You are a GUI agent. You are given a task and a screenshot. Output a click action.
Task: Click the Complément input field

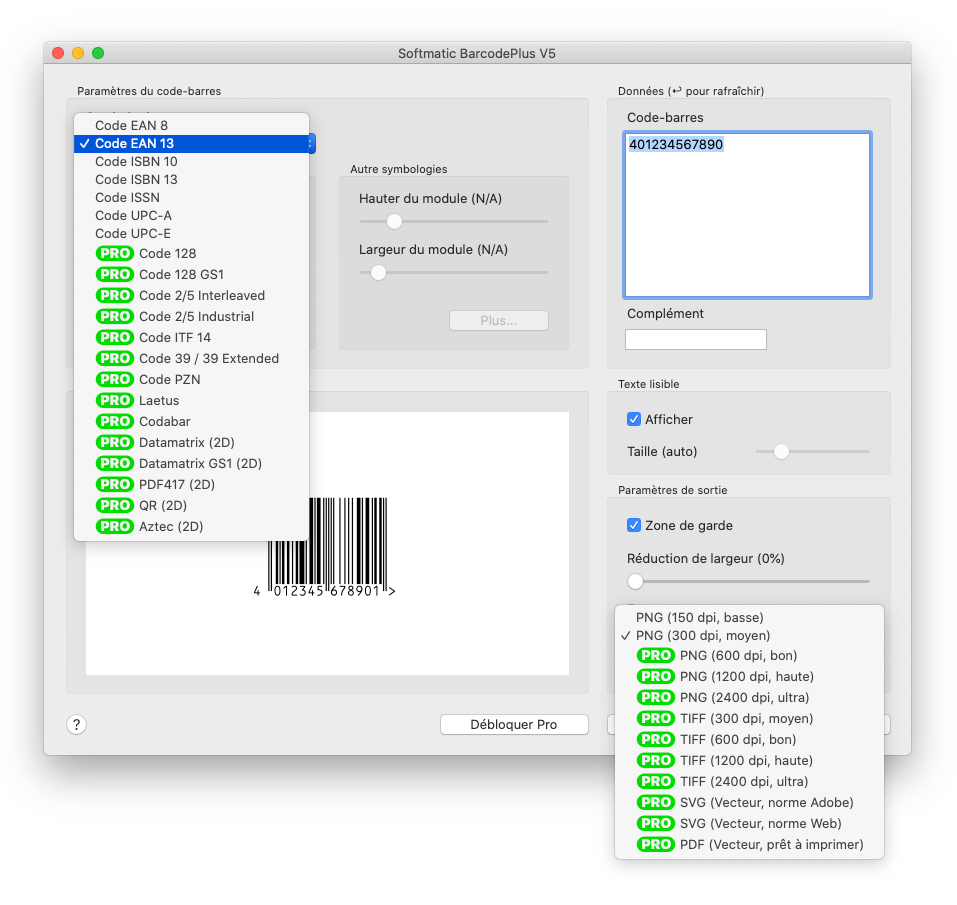coord(695,340)
